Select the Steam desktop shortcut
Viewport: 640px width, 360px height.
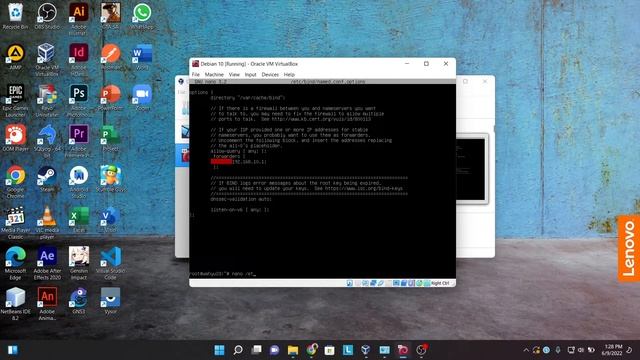47,179
